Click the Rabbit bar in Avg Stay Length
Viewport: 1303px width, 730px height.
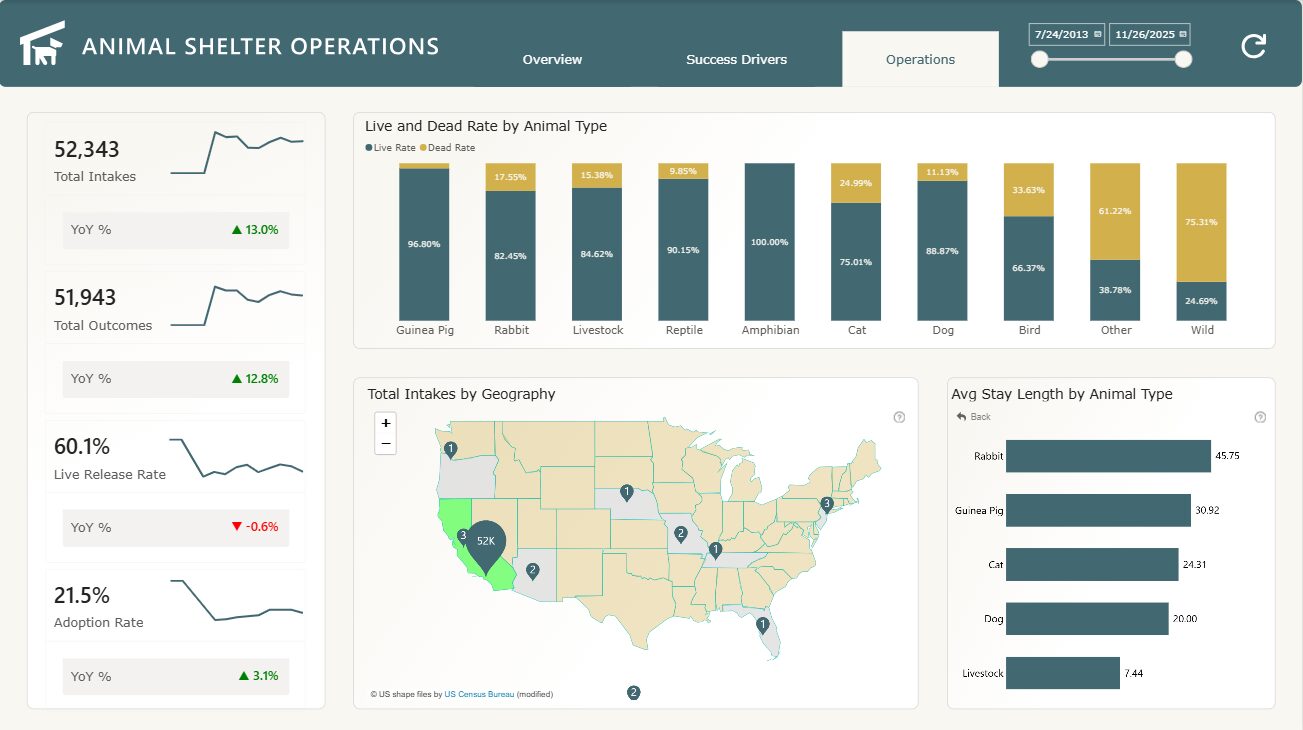click(x=1107, y=456)
